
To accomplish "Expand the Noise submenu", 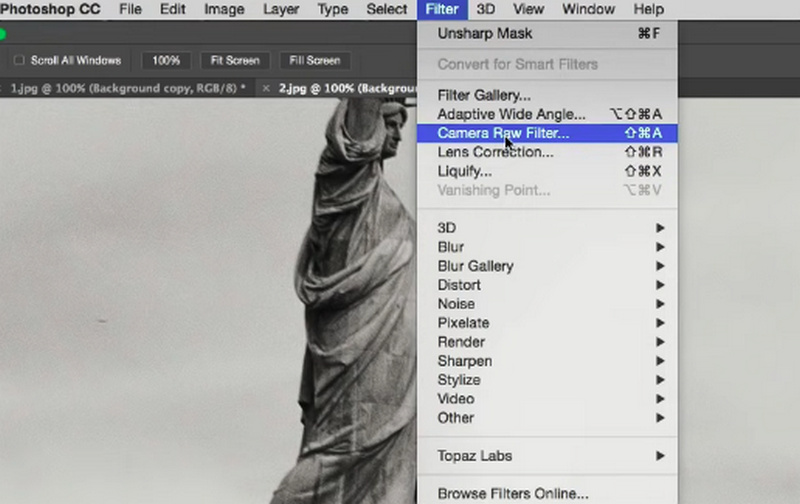I will tap(547, 304).
